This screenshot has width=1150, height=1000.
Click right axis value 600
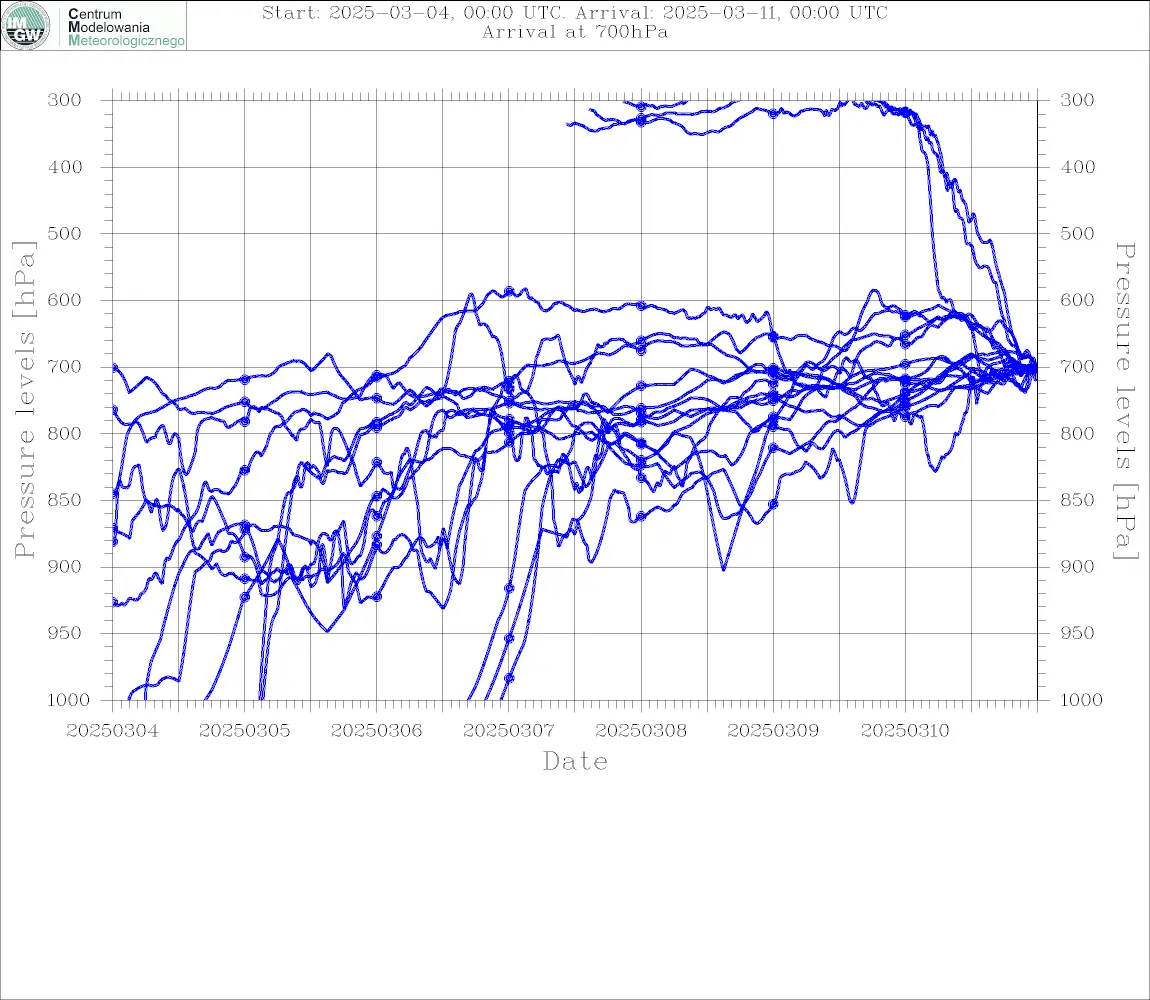click(x=1077, y=300)
